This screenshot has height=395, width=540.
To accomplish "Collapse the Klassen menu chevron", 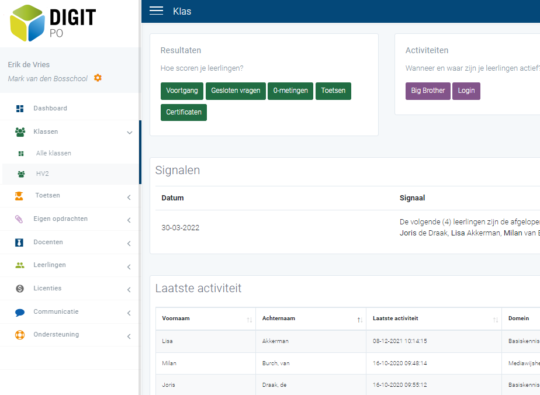I will [x=129, y=132].
